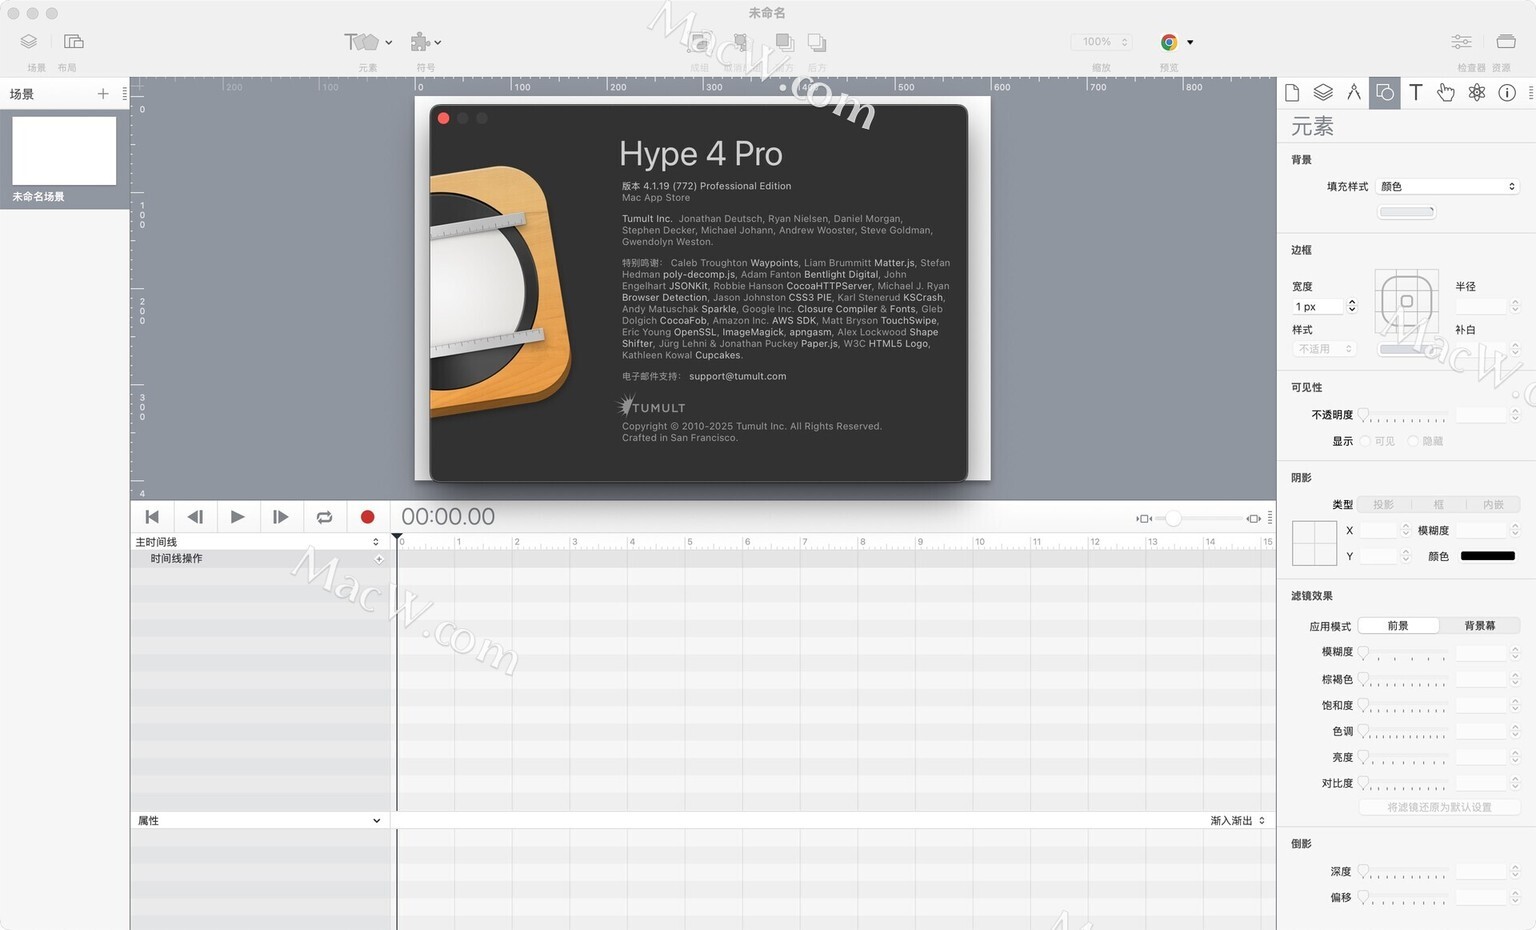Viewport: 1536px width, 930px height.
Task: Preview in Chrome browser icon
Action: [1168, 42]
